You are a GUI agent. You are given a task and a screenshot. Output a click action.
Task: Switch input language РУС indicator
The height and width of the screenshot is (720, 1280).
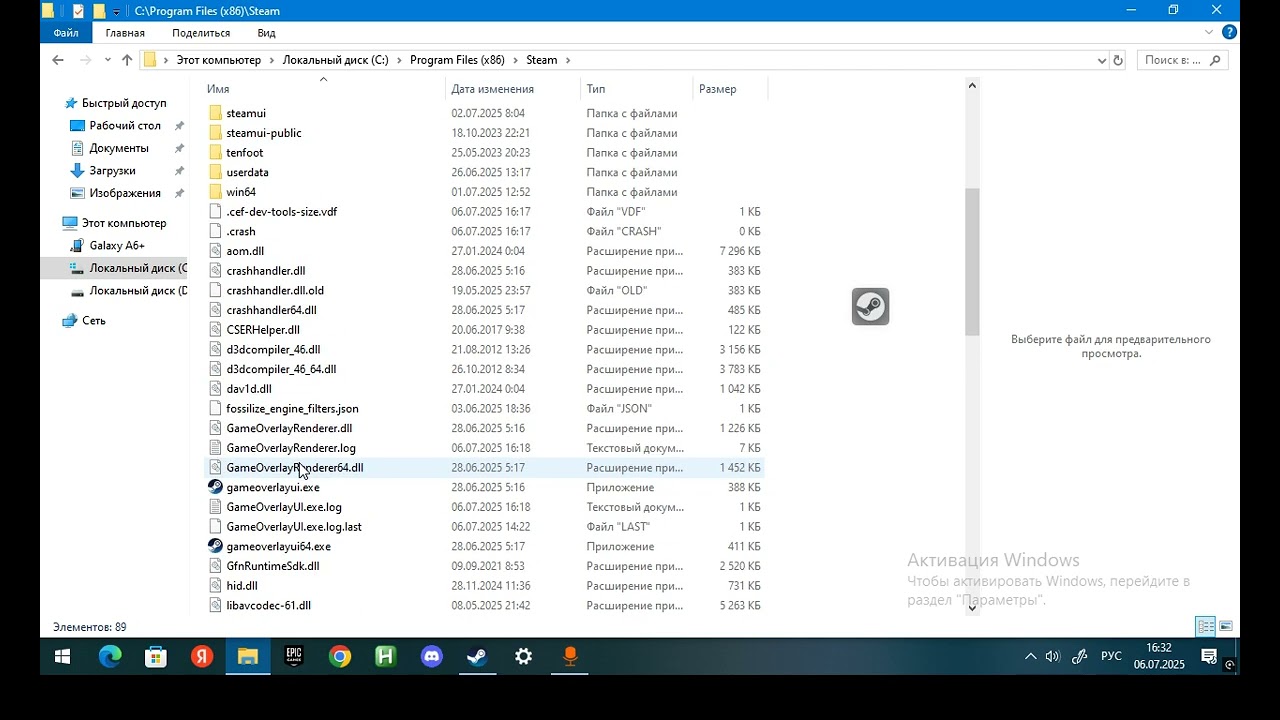click(1111, 657)
